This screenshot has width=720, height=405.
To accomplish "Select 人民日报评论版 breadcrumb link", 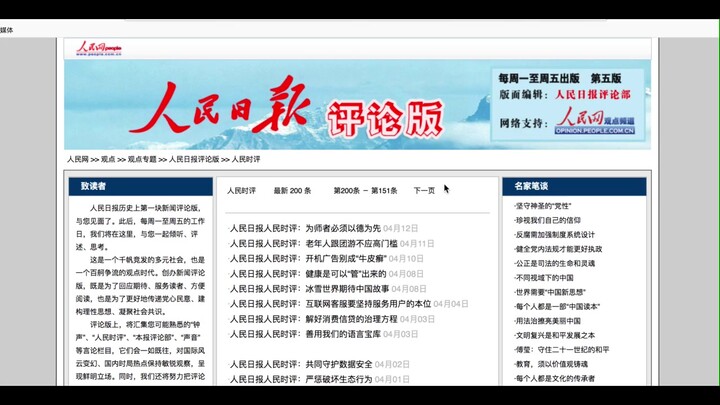I will (194, 159).
